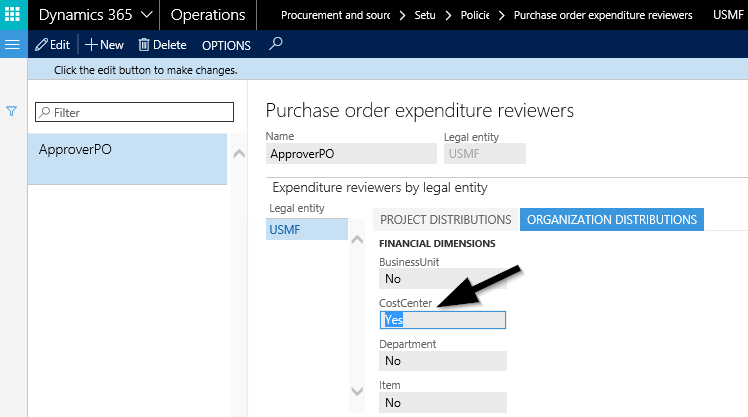The height and width of the screenshot is (417, 748).
Task: Toggle the Department No field
Action: point(442,361)
